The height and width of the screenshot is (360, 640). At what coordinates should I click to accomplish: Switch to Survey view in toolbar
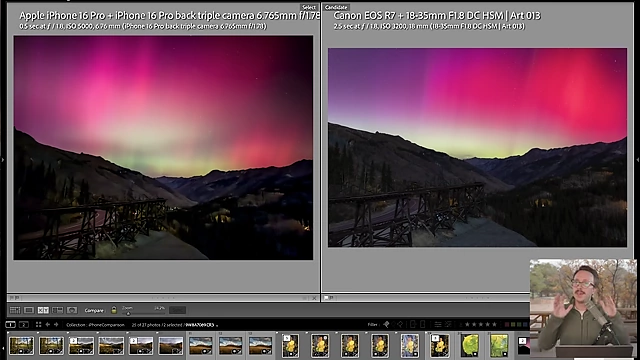coord(58,310)
